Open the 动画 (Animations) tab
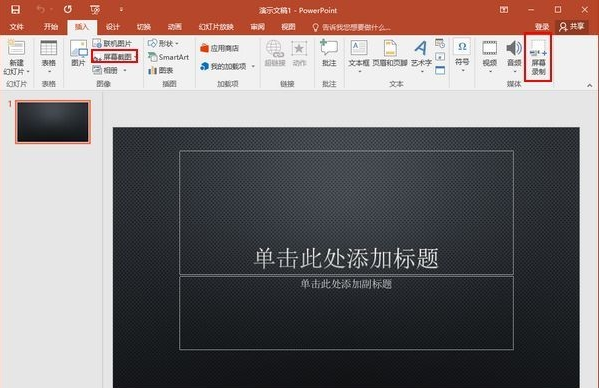 click(174, 27)
